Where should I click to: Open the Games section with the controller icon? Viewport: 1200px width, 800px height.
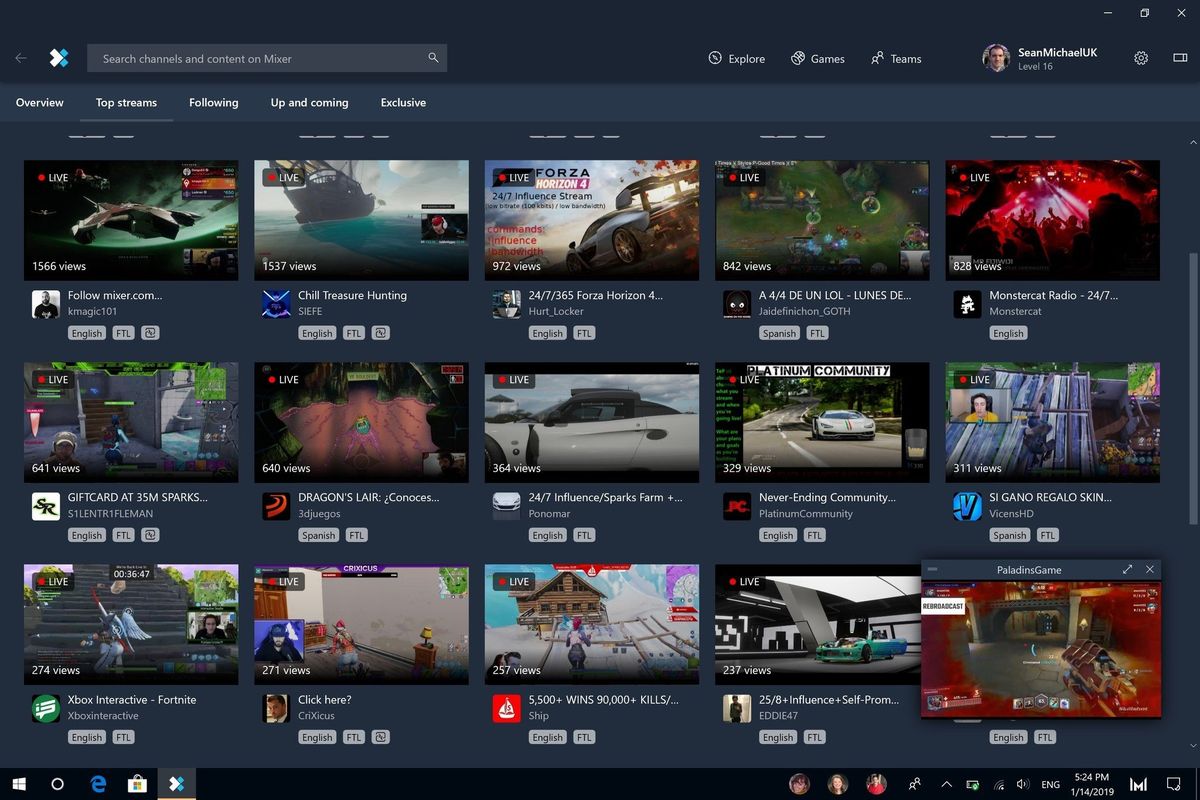818,58
